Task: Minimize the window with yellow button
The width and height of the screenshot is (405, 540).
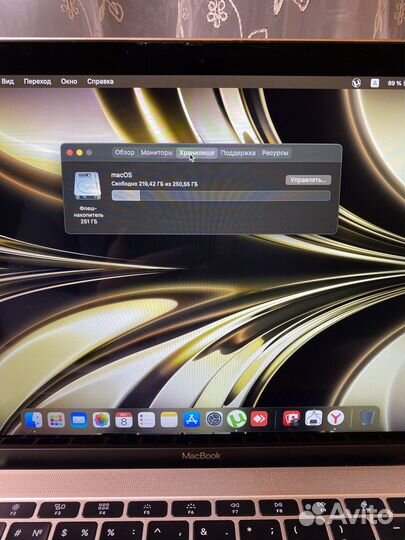Action: (80, 153)
